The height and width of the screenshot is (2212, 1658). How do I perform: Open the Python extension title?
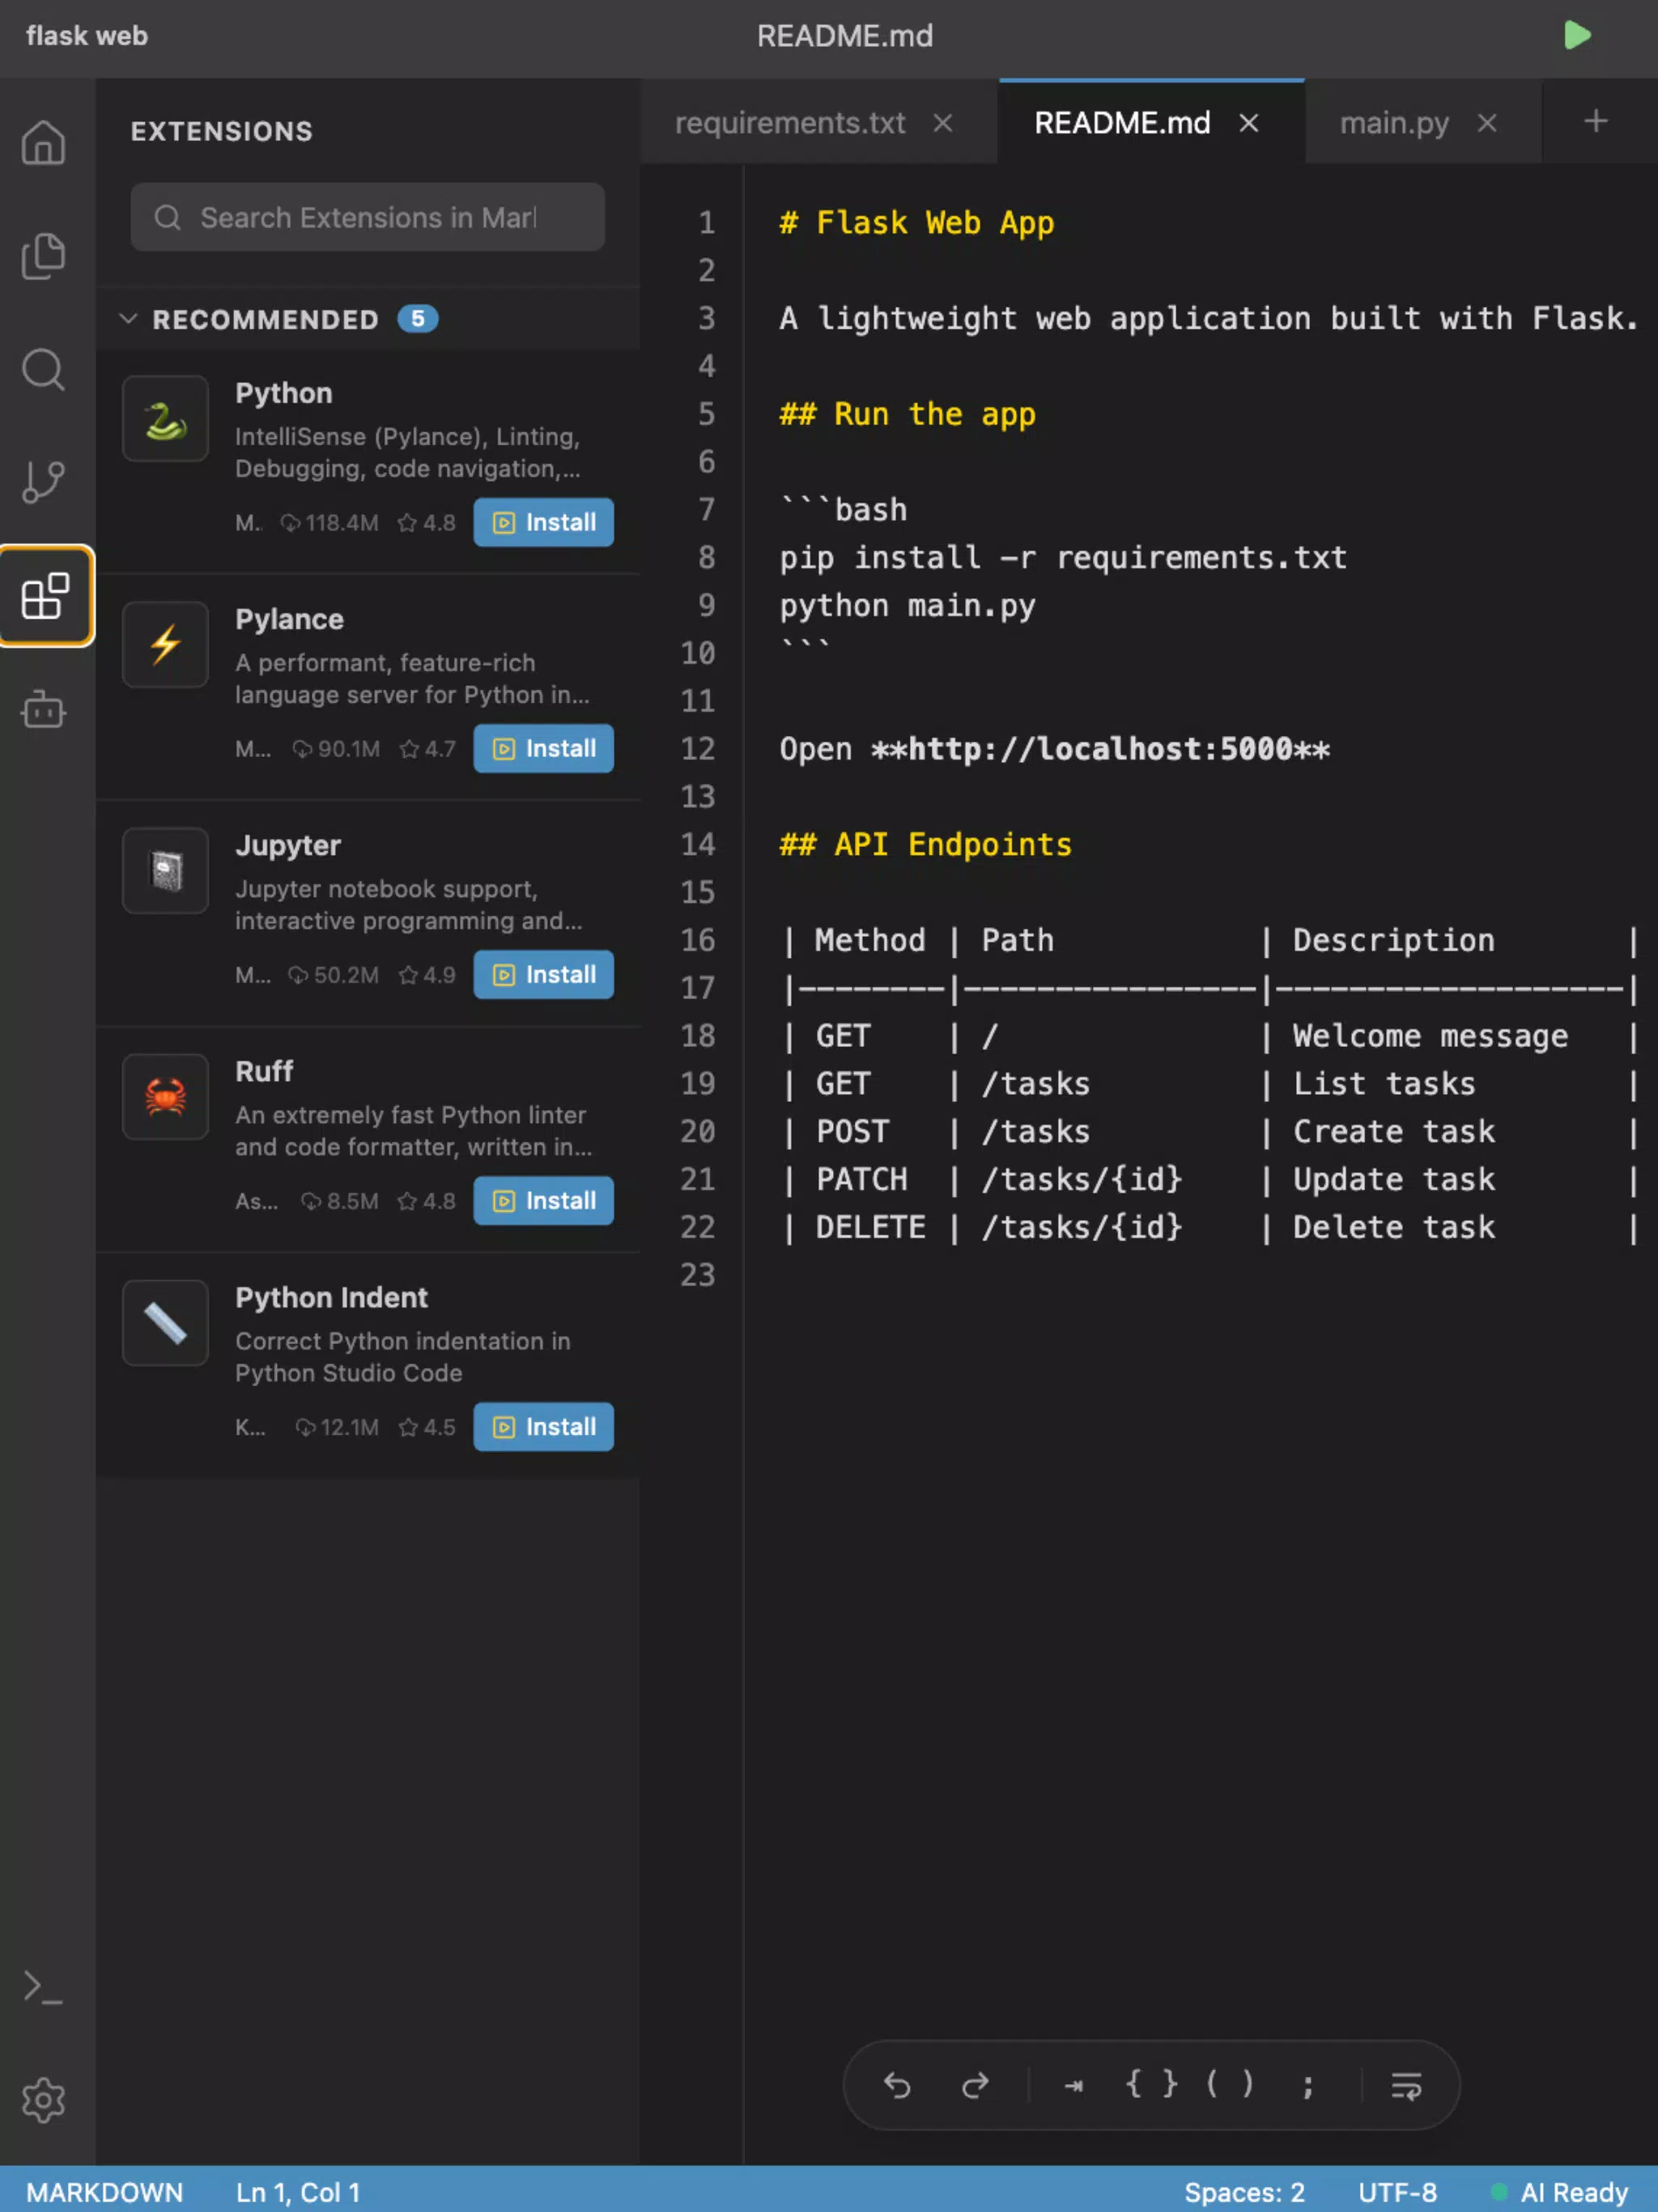tap(284, 393)
